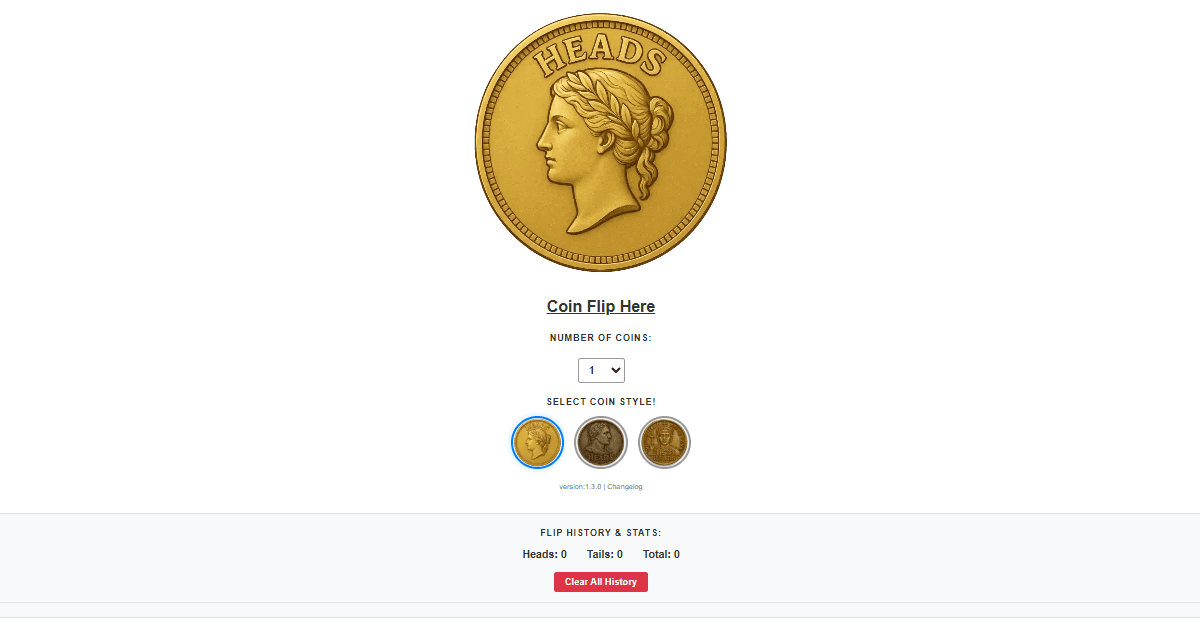The image size is (1200, 630).
Task: Click the Clear All History button
Action: pos(601,581)
